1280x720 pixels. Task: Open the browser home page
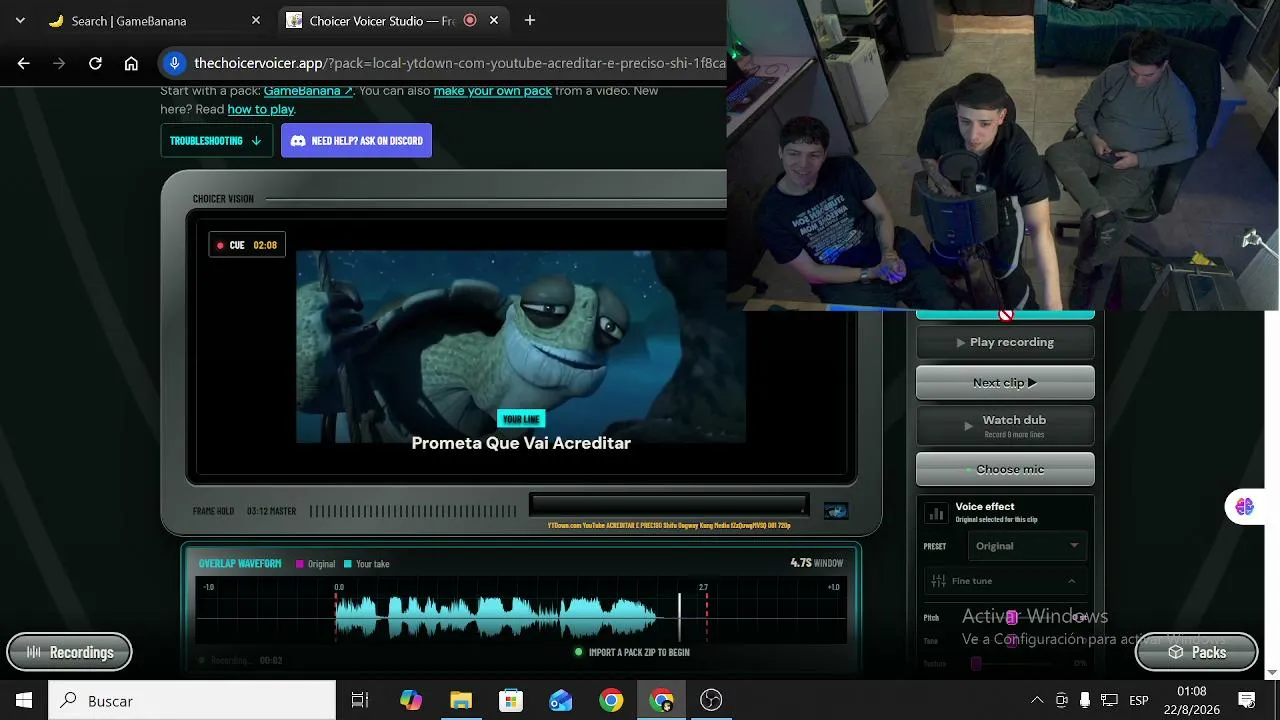tap(131, 63)
